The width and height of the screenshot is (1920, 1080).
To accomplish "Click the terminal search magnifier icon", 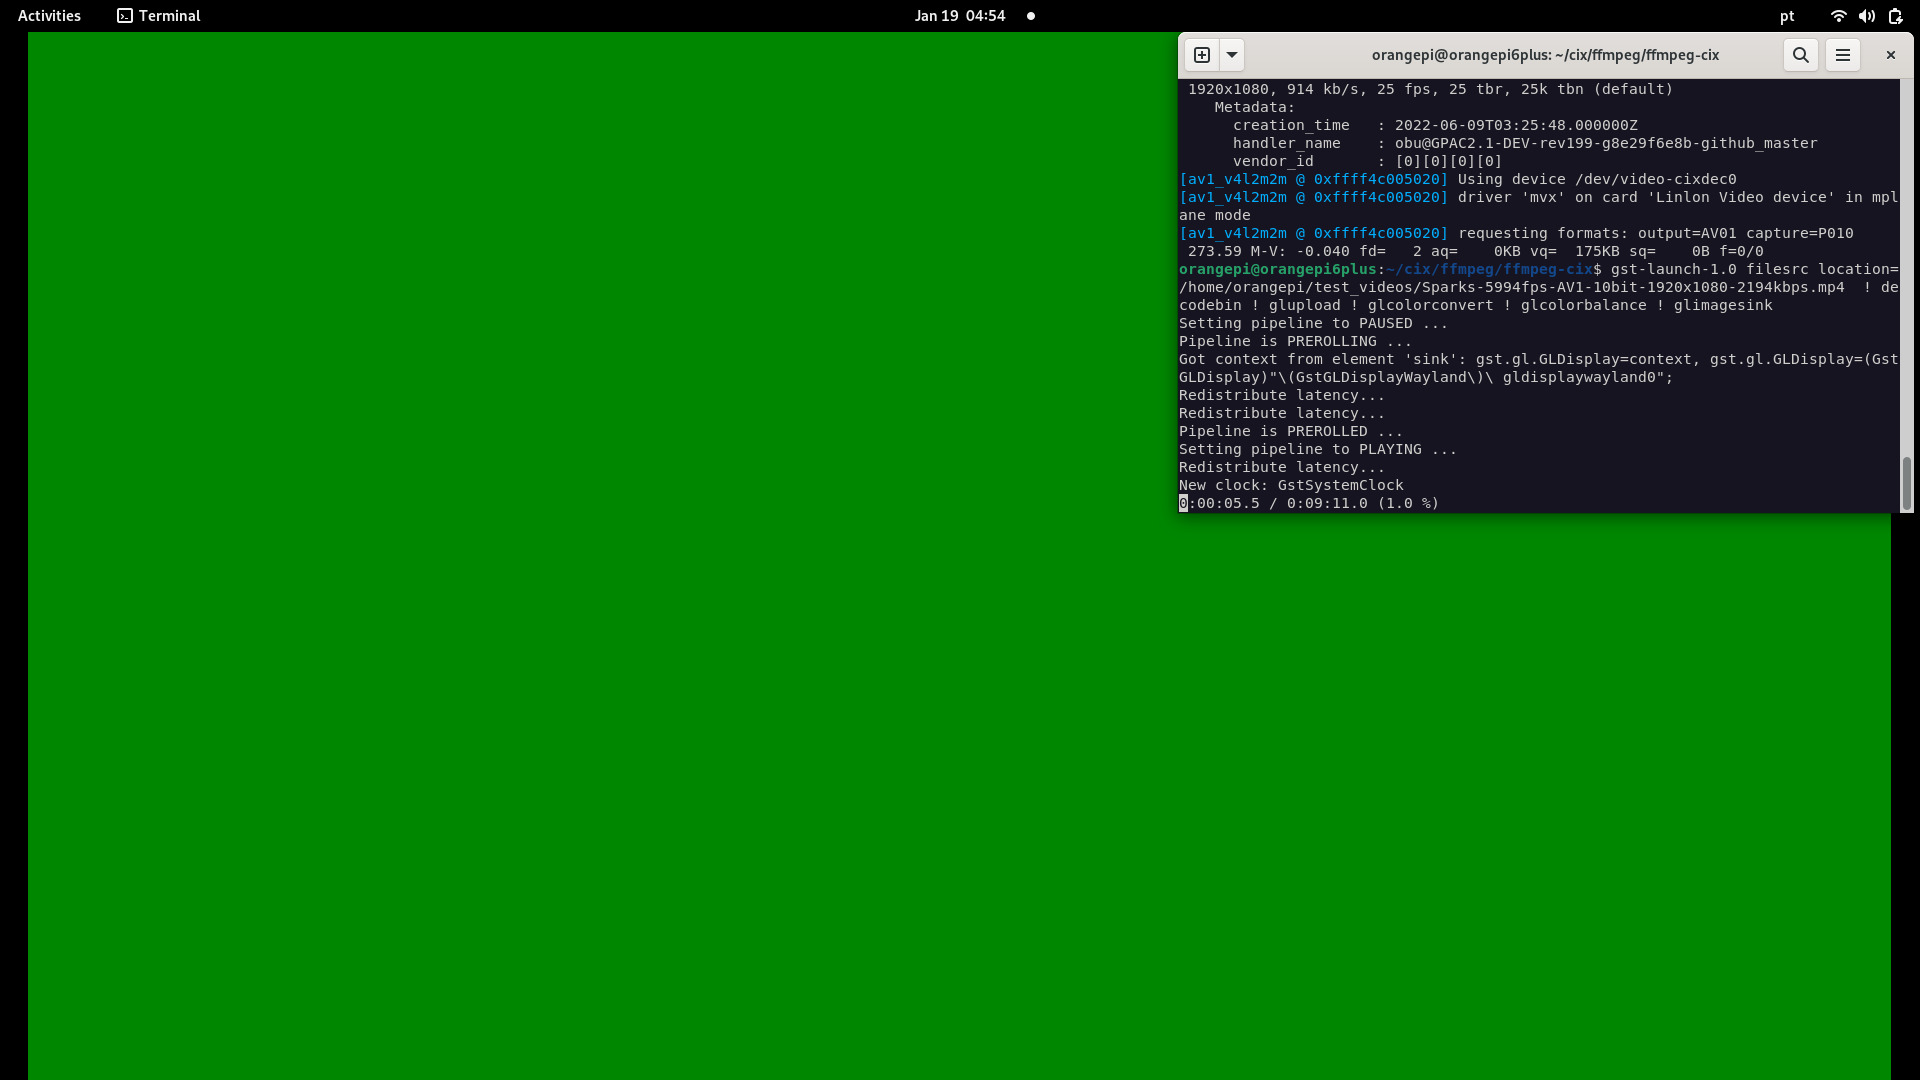I will click(x=1800, y=55).
